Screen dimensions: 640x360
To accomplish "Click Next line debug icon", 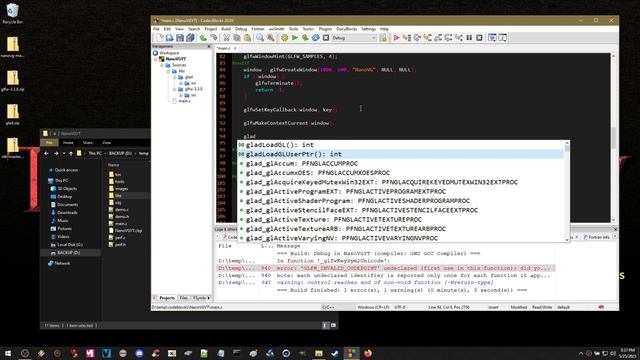I will (417, 38).
